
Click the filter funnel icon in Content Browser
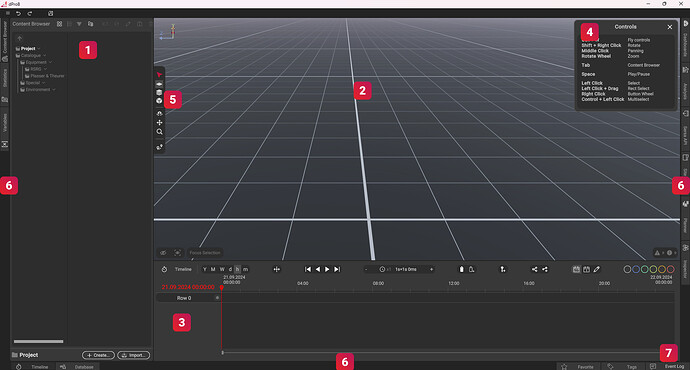pos(79,24)
